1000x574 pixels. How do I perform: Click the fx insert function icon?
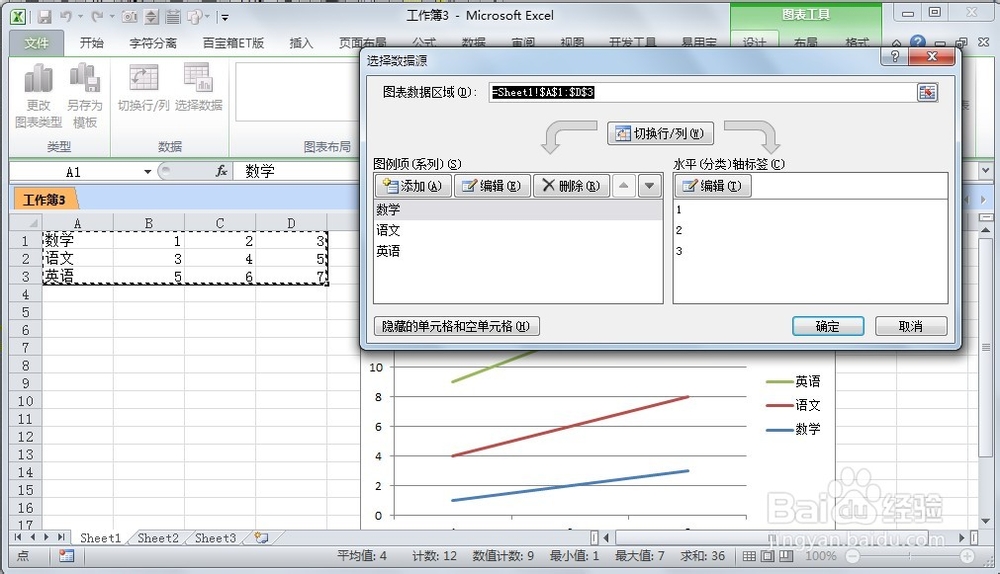coord(221,171)
